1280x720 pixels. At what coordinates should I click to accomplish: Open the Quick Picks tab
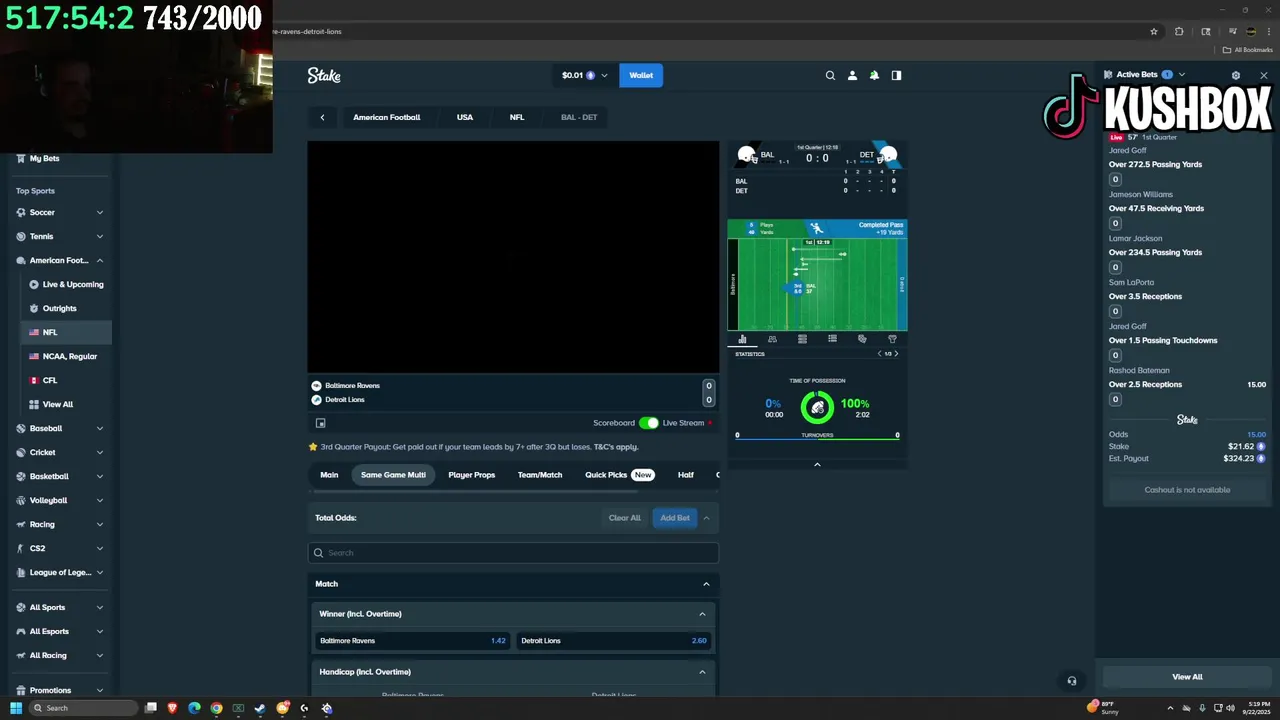[619, 475]
